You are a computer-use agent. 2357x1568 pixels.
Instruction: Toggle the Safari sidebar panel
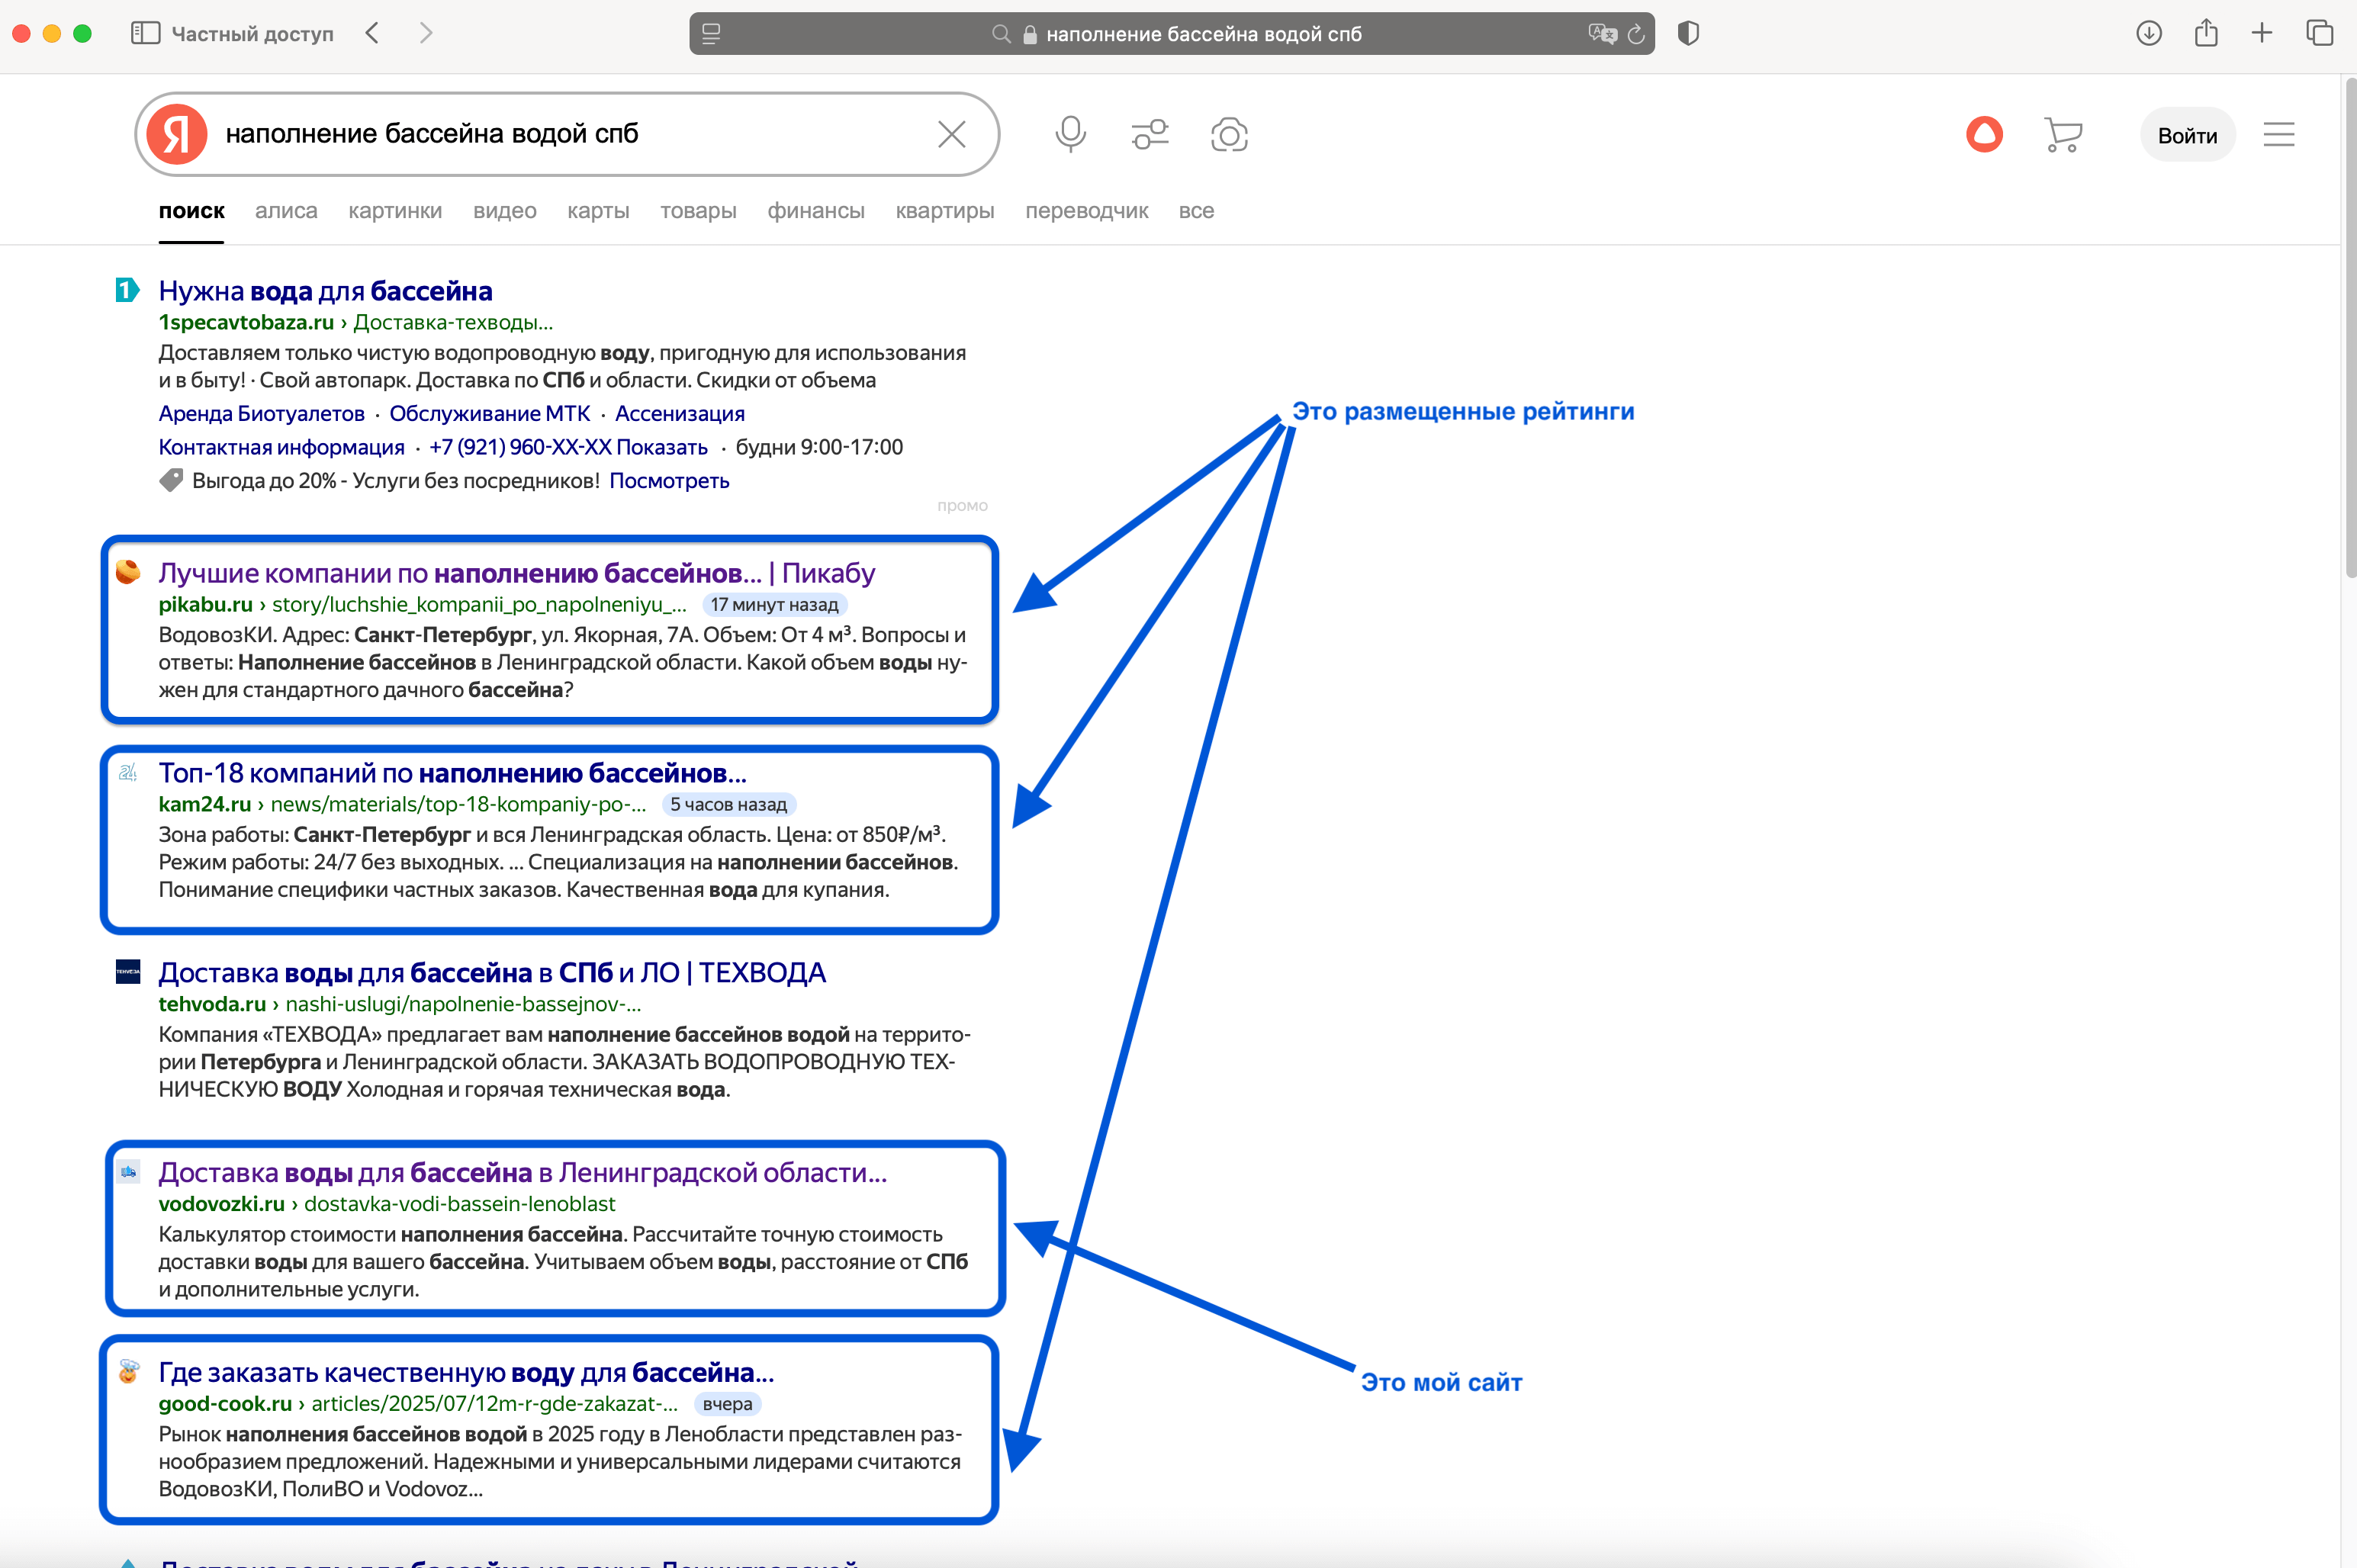pyautogui.click(x=146, y=33)
